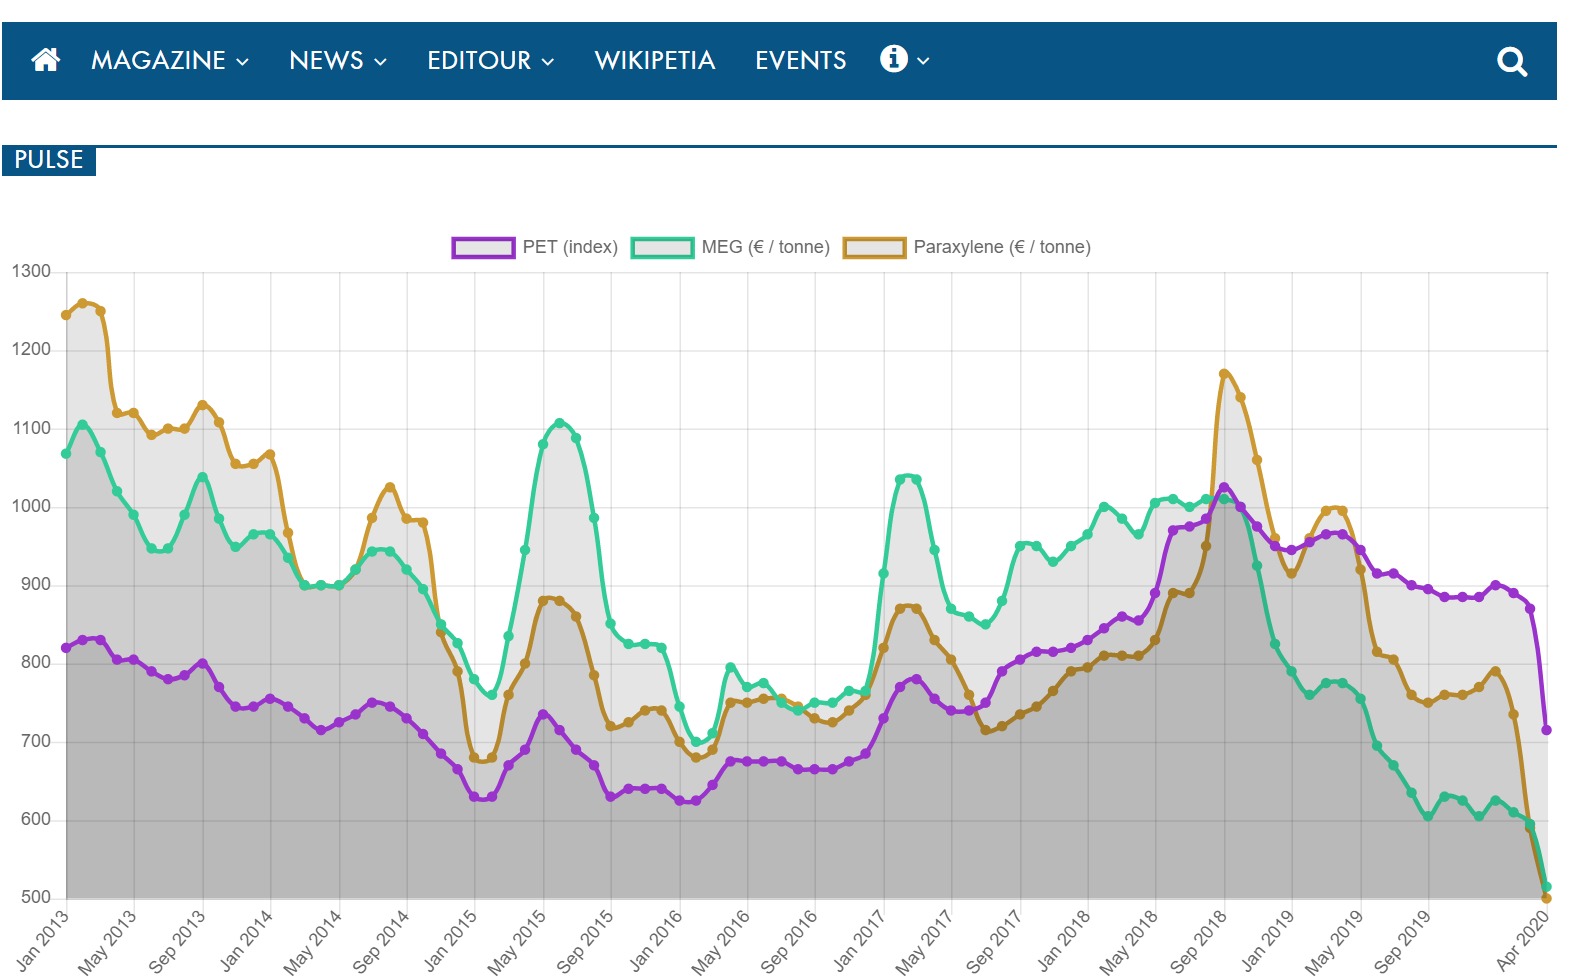Image resolution: width=1585 pixels, height=977 pixels.
Task: Open the chevron beside the info icon
Action: pos(923,62)
